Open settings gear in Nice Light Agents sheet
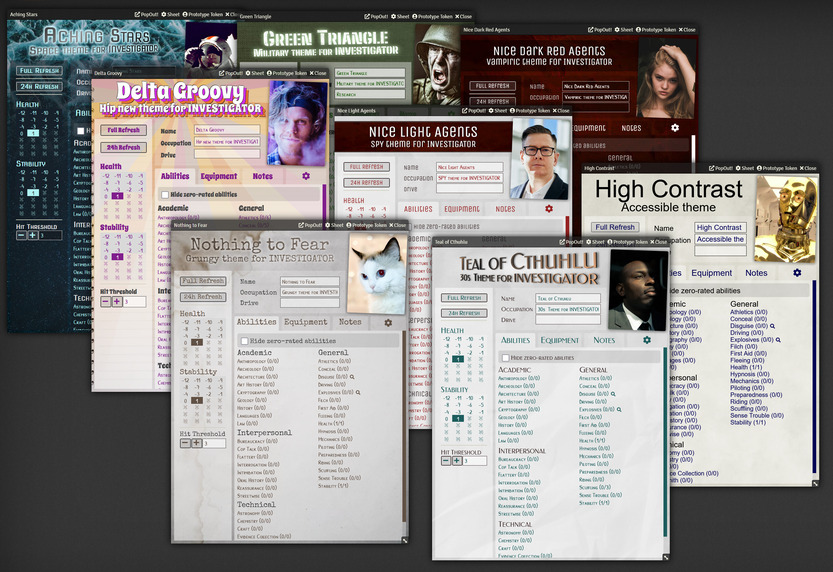The image size is (833, 572). [x=549, y=209]
